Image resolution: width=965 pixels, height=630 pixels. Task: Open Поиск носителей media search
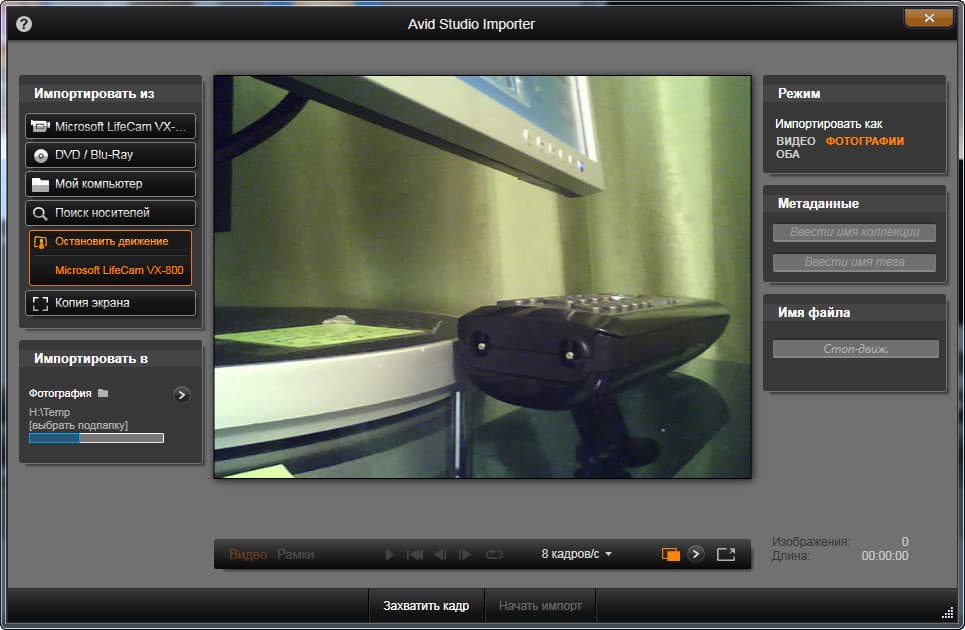111,213
